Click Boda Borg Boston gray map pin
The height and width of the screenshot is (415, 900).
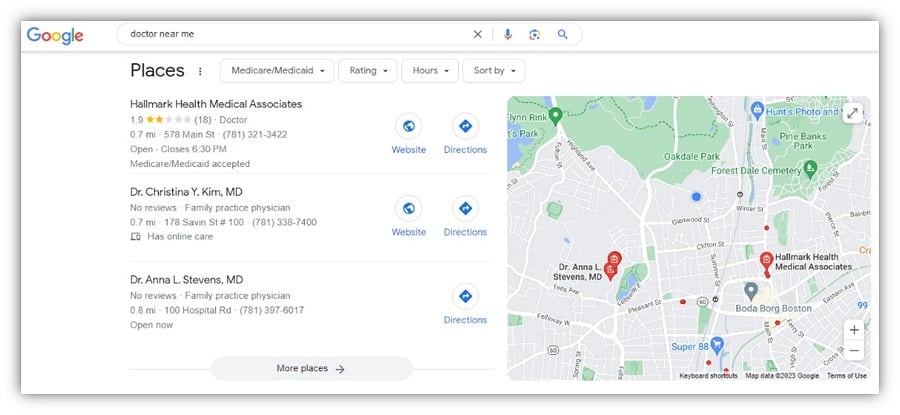pos(751,291)
